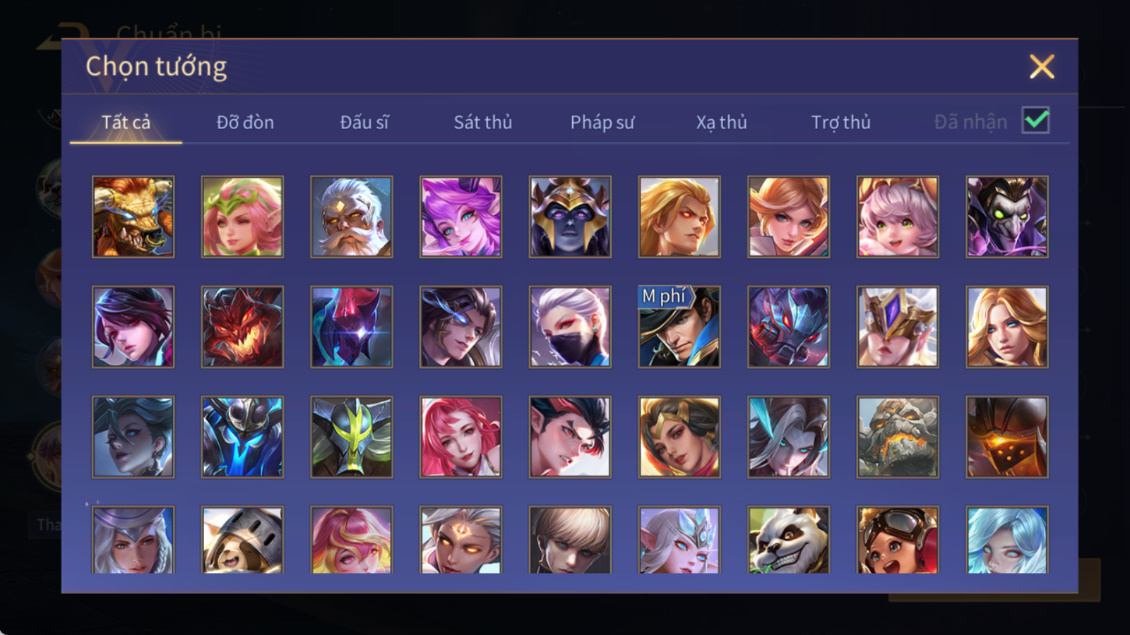
Task: Choose the red demon face hero
Action: (242, 327)
